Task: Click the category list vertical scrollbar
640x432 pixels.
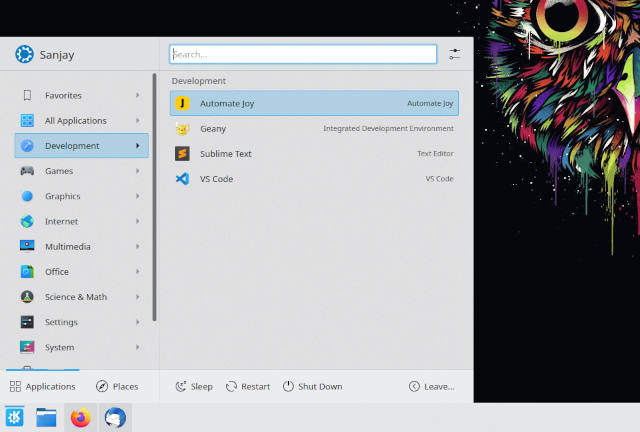Action: [x=154, y=197]
